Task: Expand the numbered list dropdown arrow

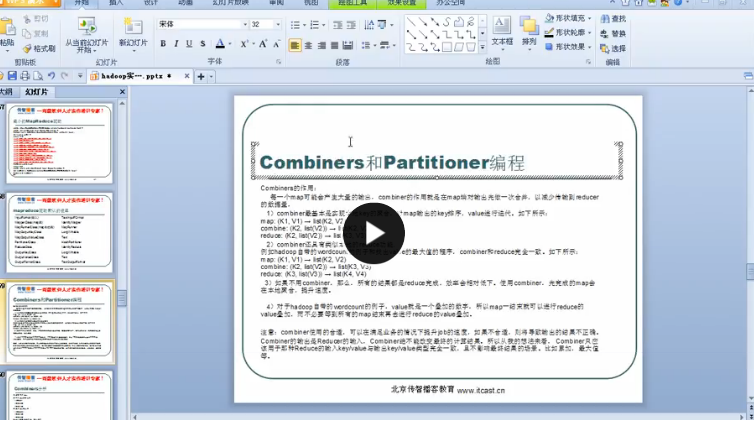Action: point(324,25)
